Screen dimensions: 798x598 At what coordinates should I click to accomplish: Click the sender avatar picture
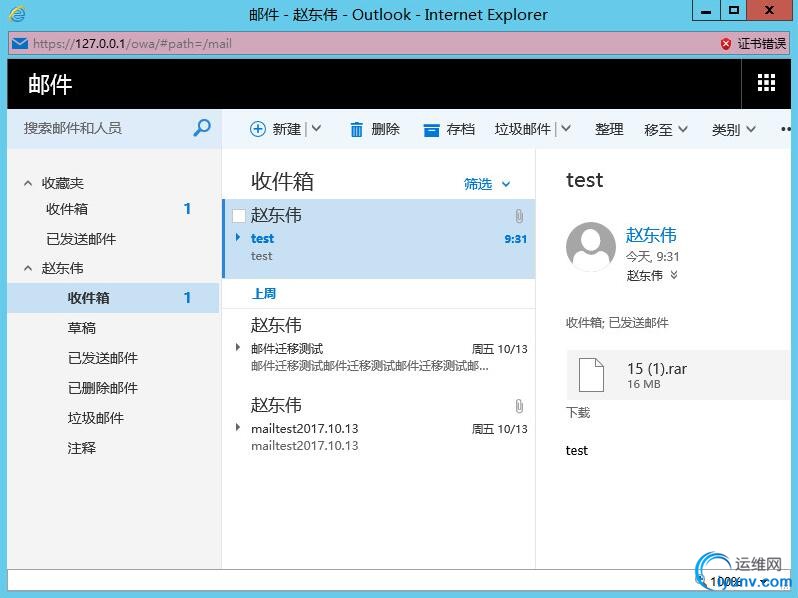[590, 246]
